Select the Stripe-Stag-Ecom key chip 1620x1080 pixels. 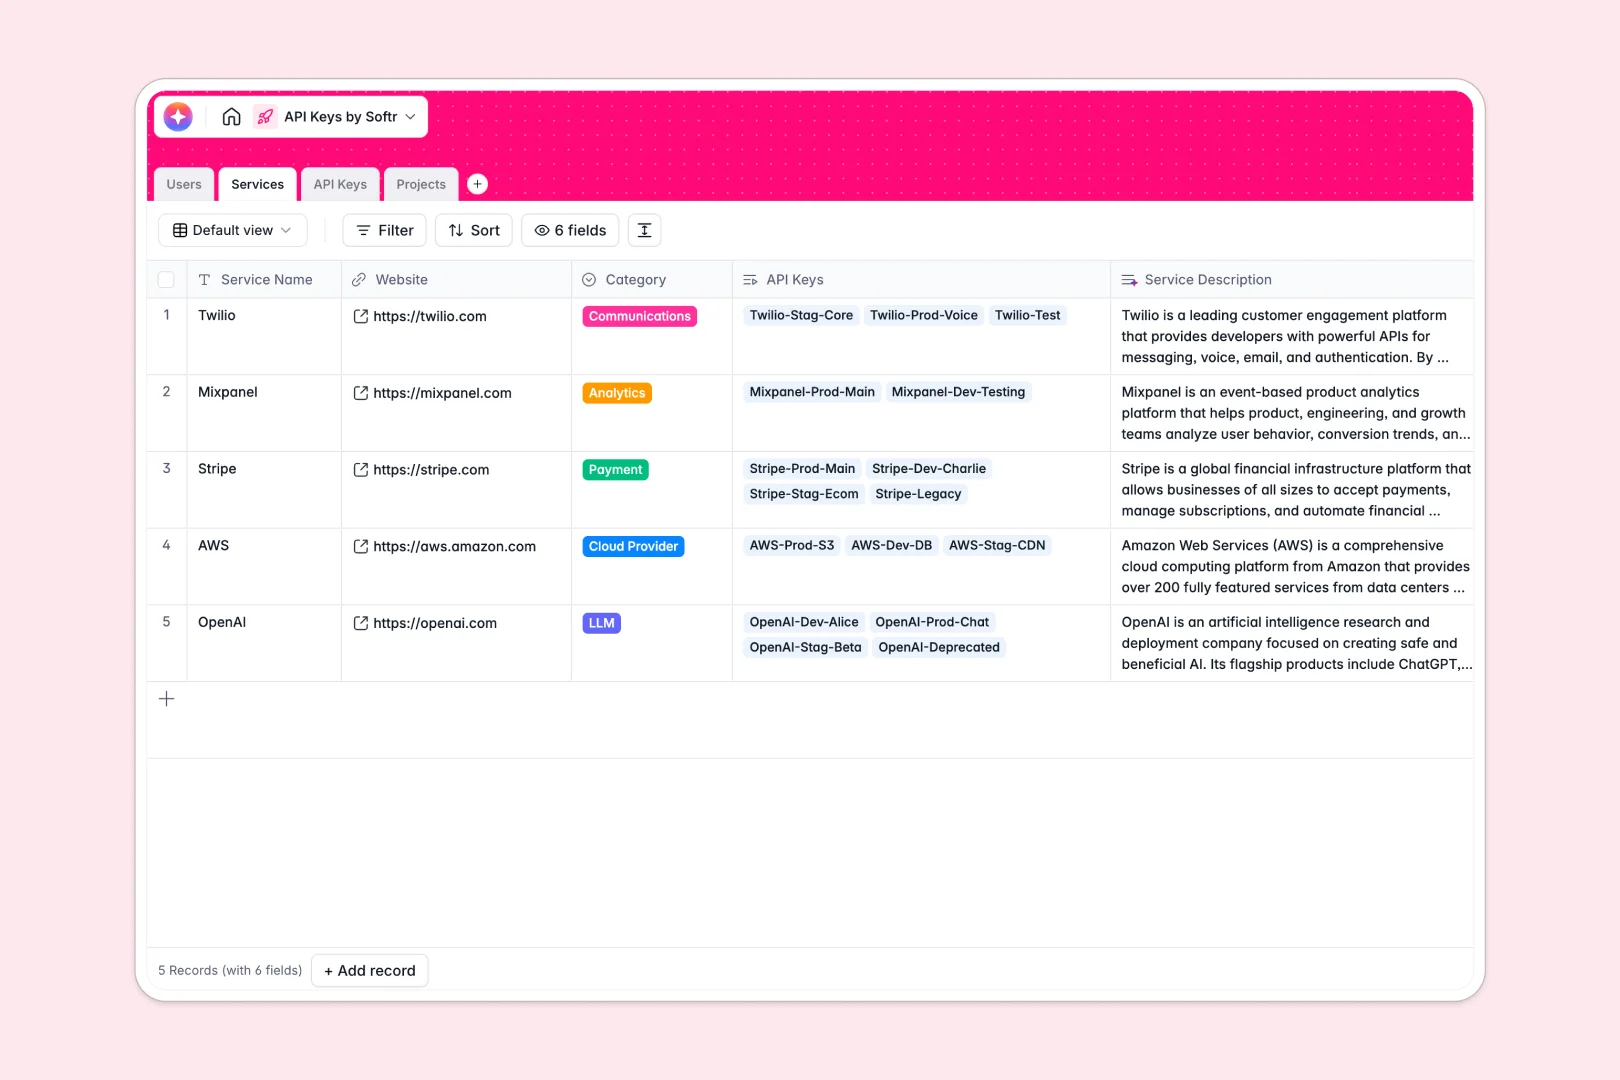(x=804, y=494)
